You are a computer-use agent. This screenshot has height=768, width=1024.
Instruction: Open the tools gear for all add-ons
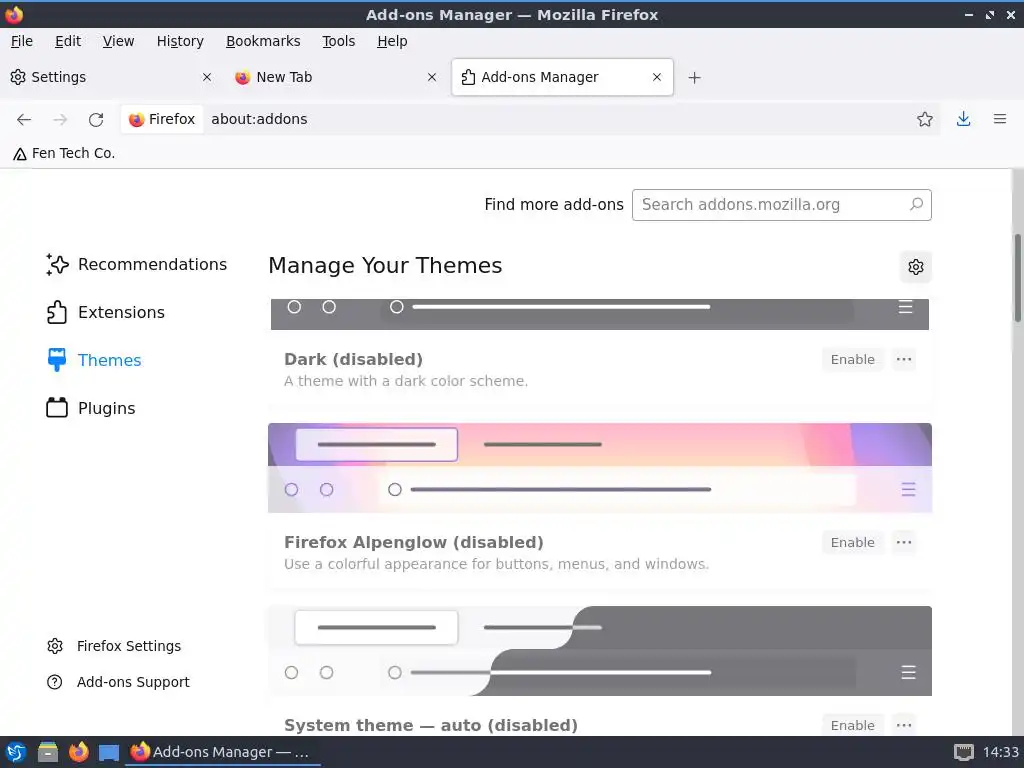(x=916, y=266)
